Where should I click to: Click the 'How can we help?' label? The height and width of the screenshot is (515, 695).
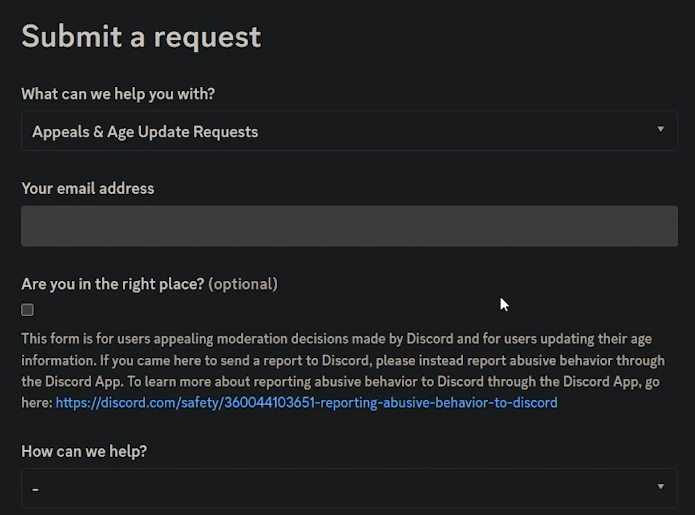point(84,451)
